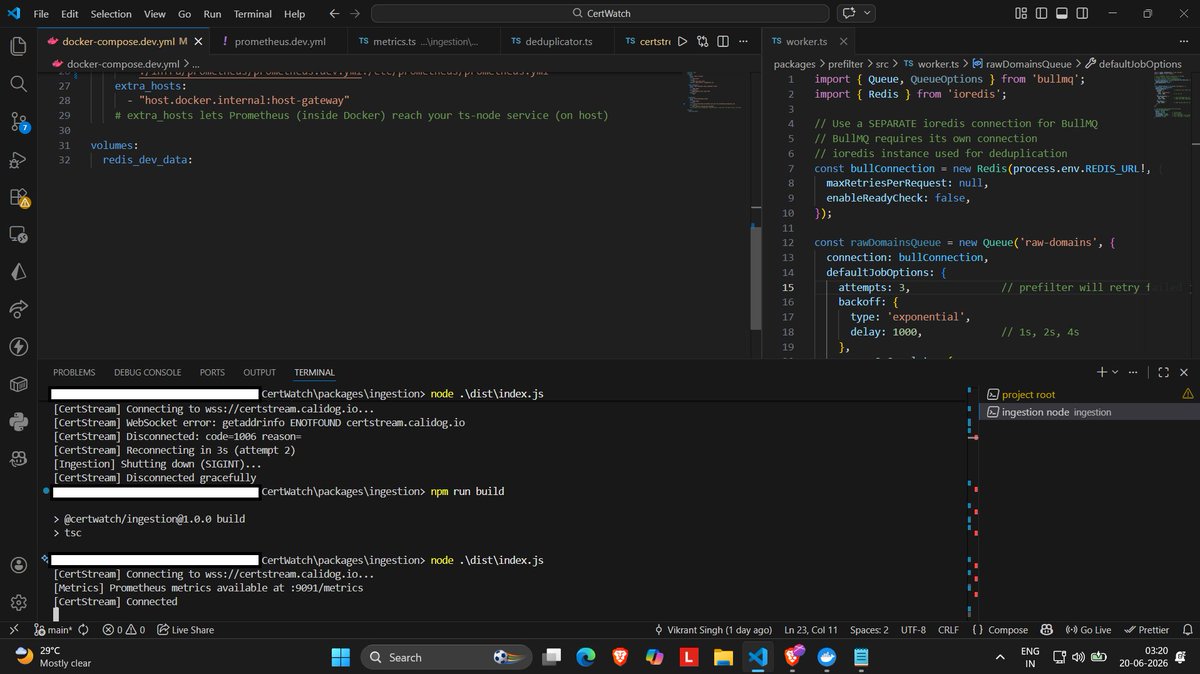Open the Search view in activity bar
Image resolution: width=1200 pixels, height=674 pixels.
coord(18,83)
